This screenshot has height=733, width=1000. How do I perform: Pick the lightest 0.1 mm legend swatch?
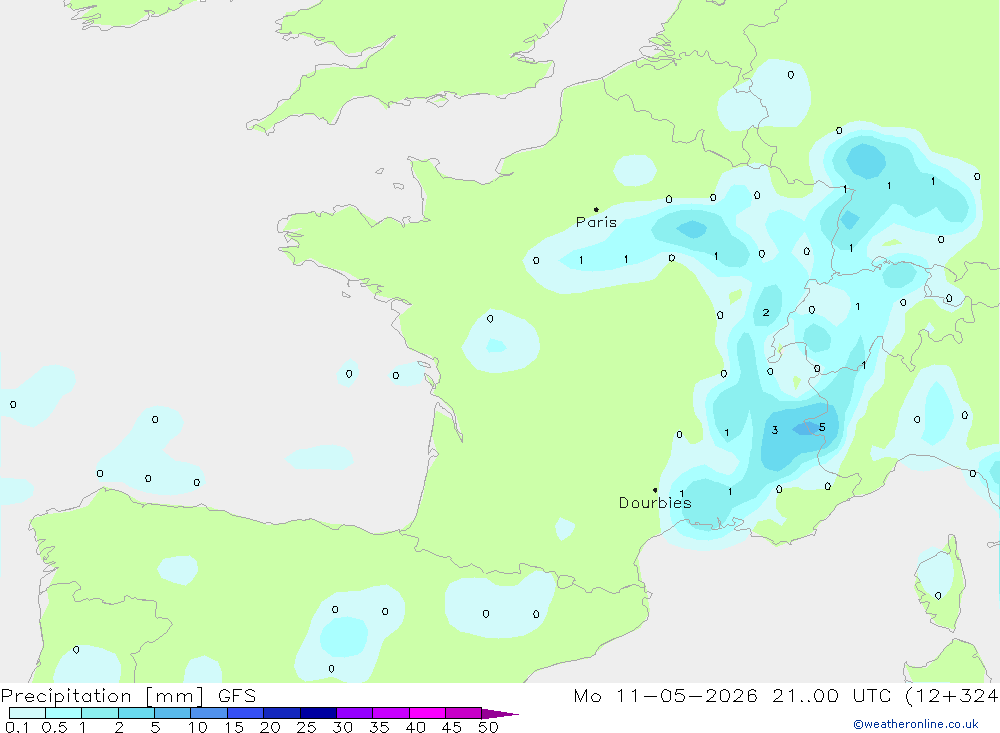(27, 713)
